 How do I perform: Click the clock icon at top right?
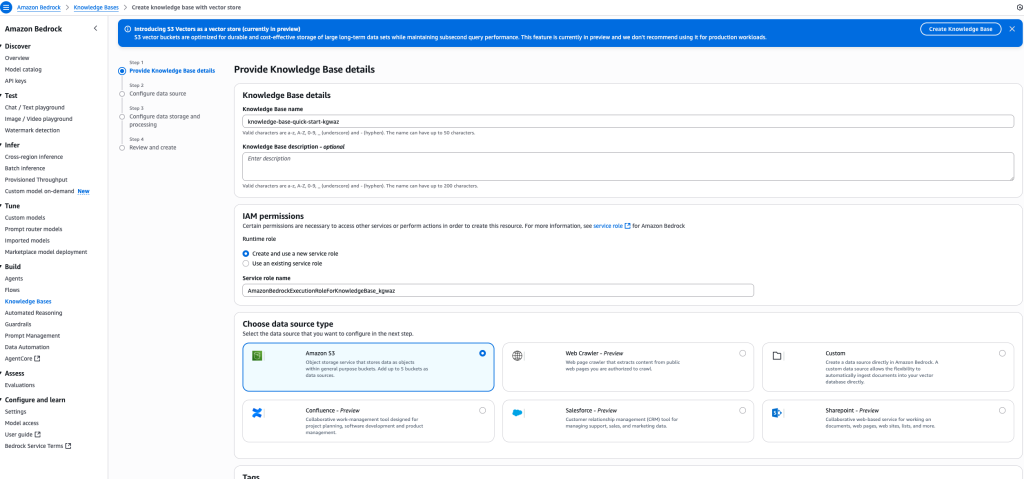click(1019, 7)
